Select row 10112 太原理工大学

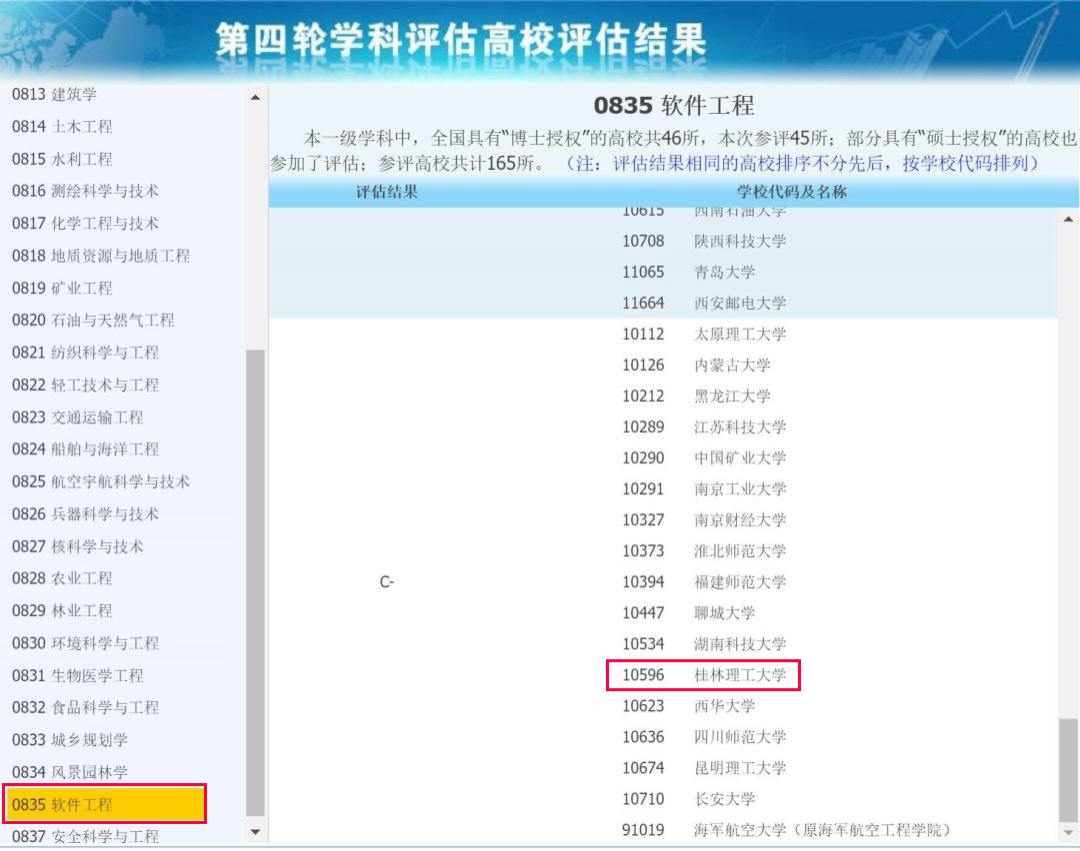click(x=704, y=334)
